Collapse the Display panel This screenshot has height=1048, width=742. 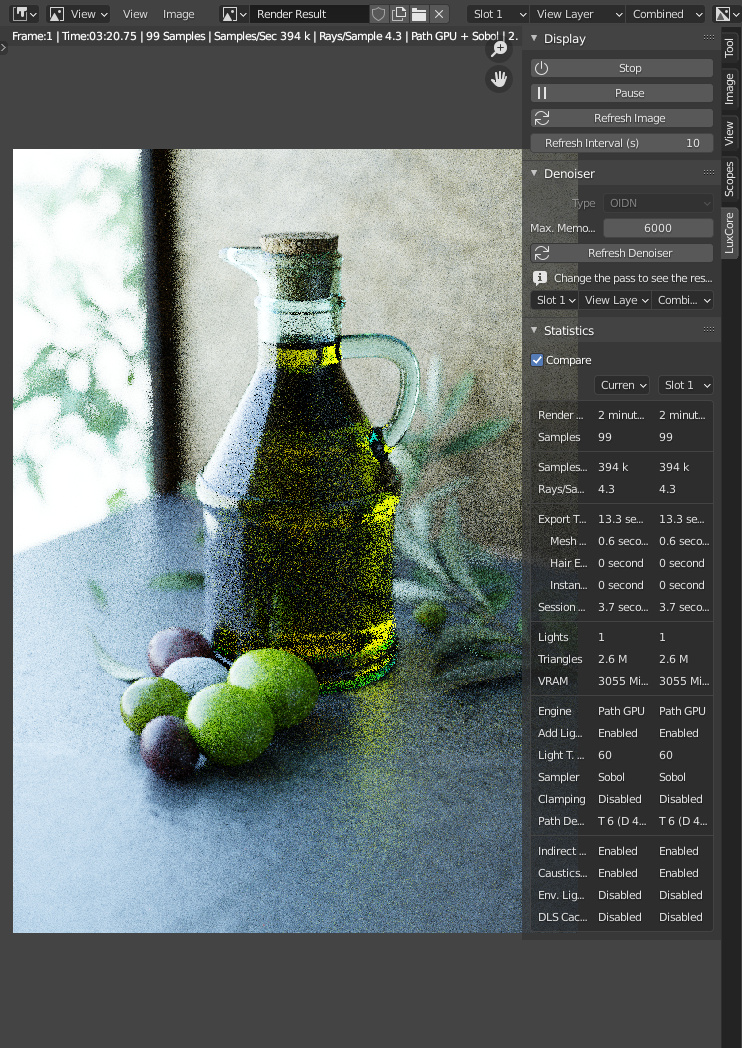pos(534,39)
